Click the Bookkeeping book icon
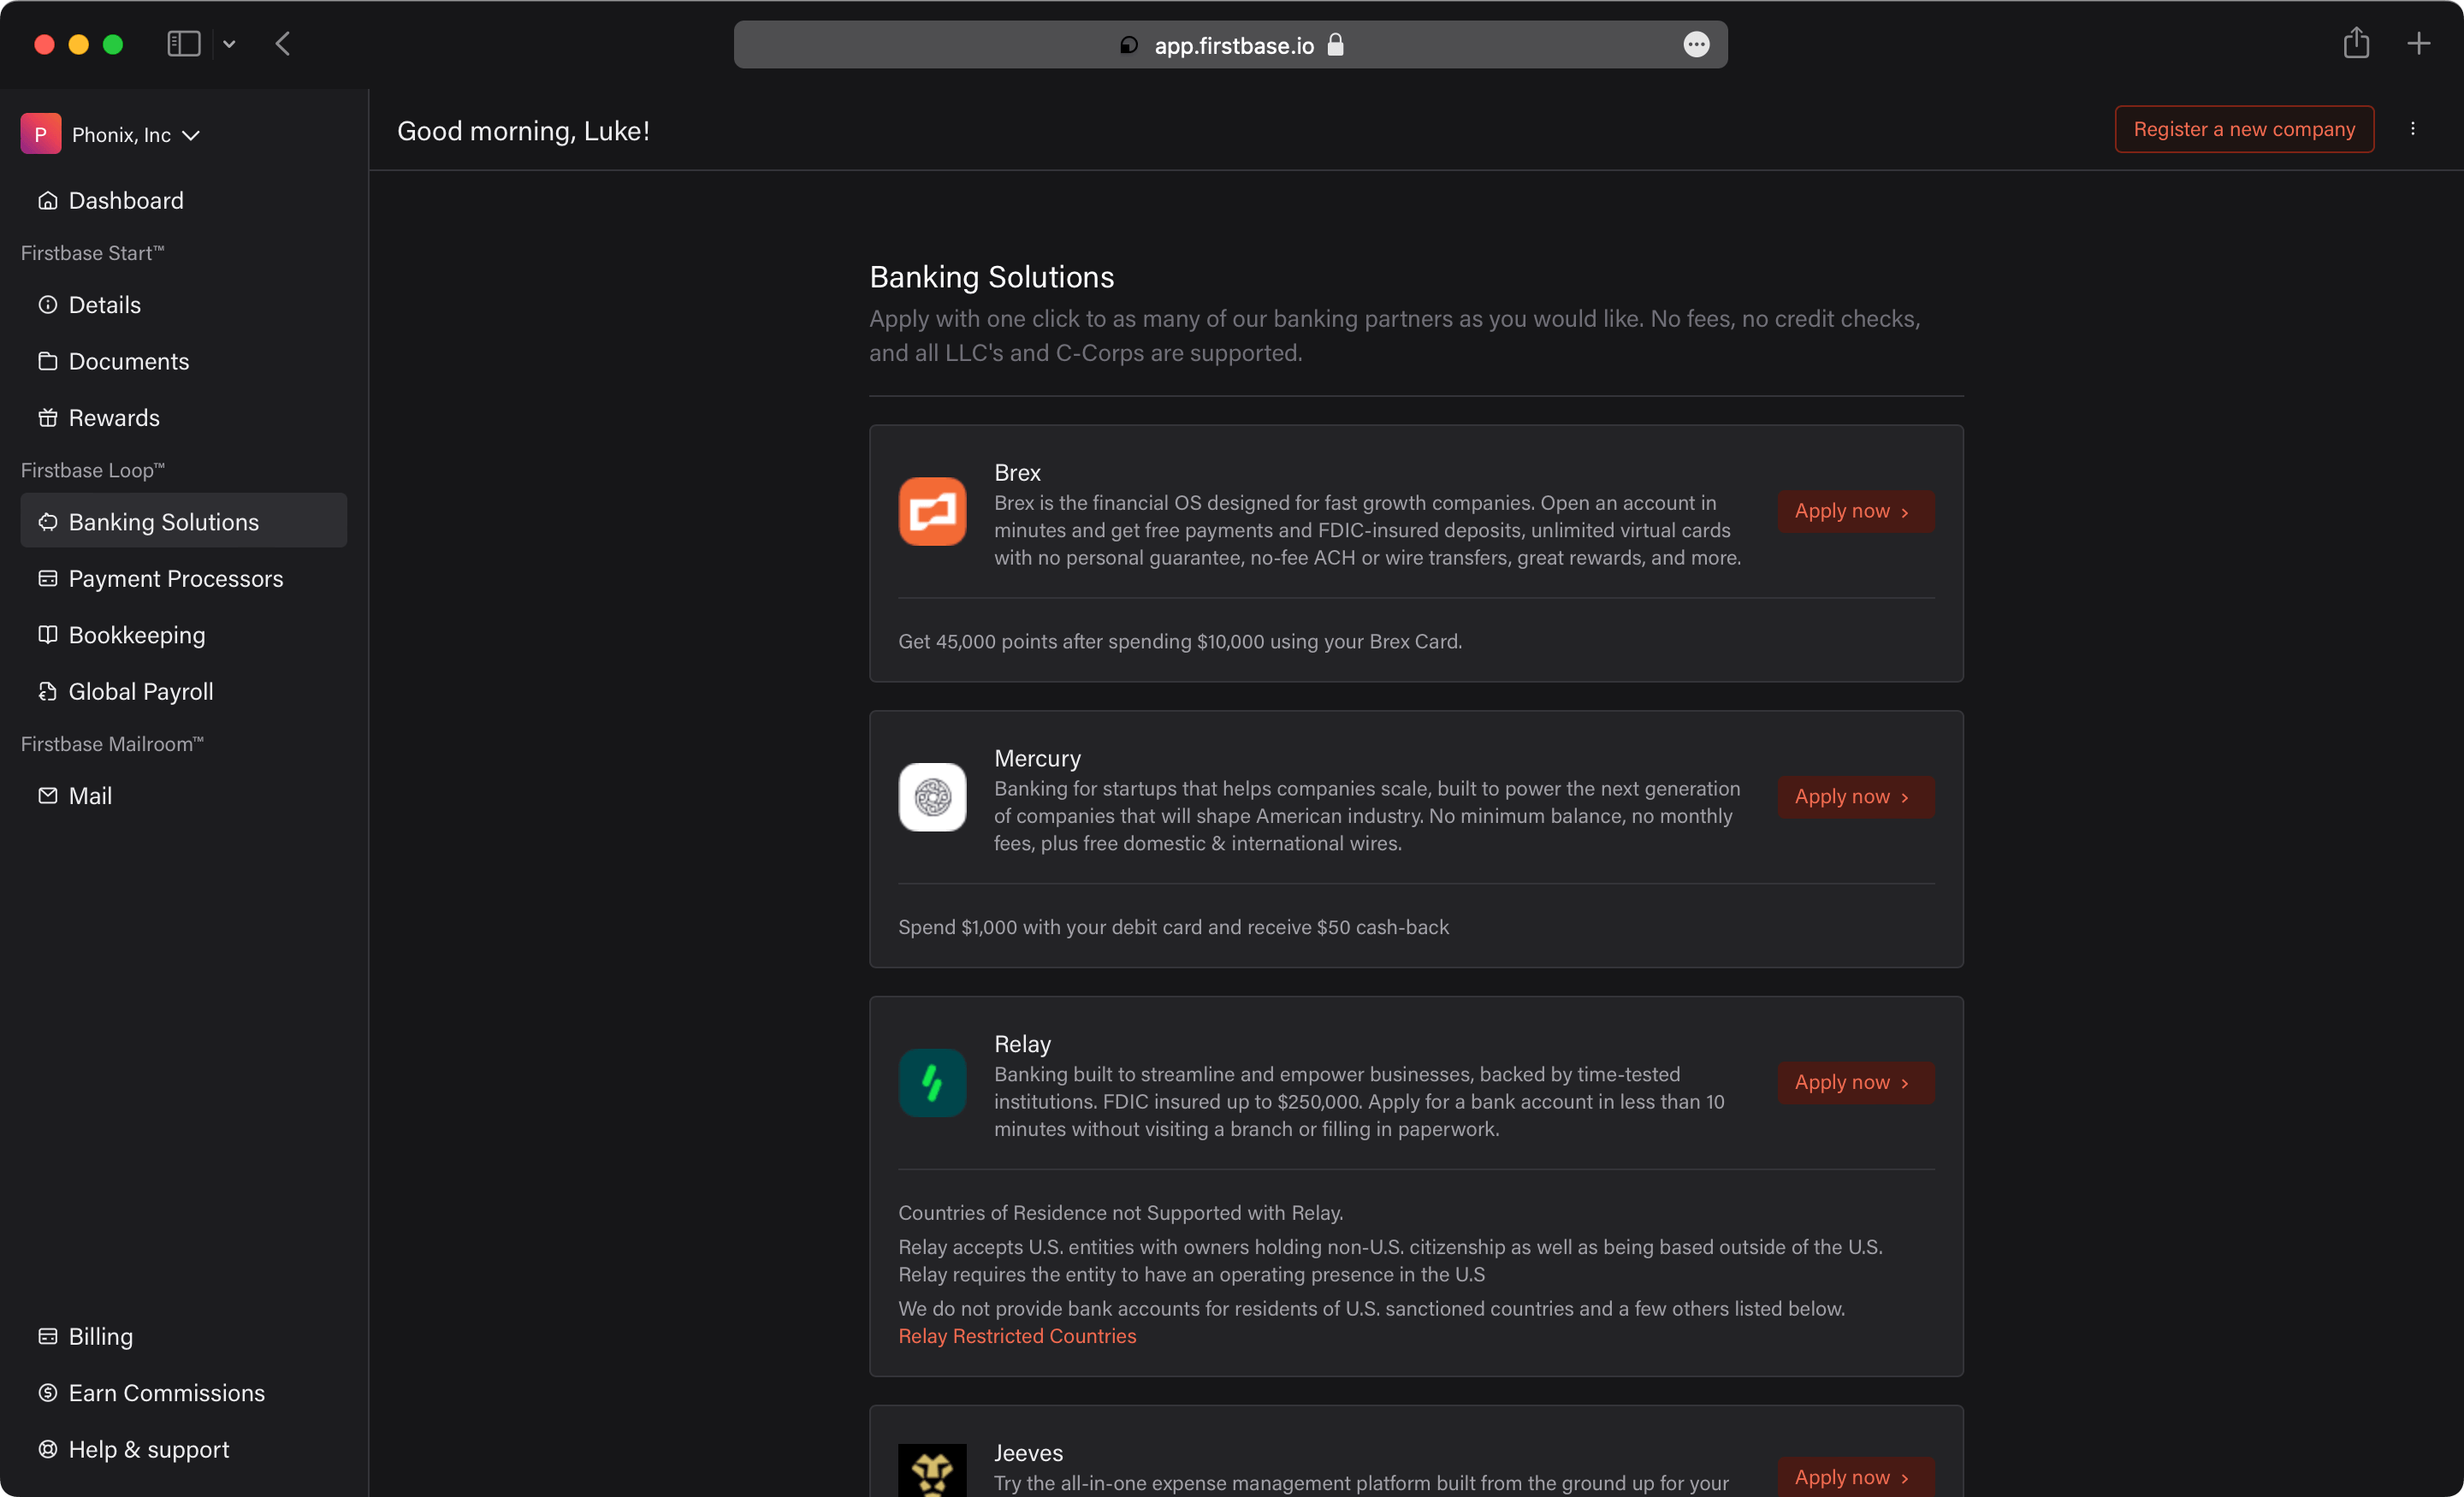The image size is (2464, 1497). click(47, 634)
